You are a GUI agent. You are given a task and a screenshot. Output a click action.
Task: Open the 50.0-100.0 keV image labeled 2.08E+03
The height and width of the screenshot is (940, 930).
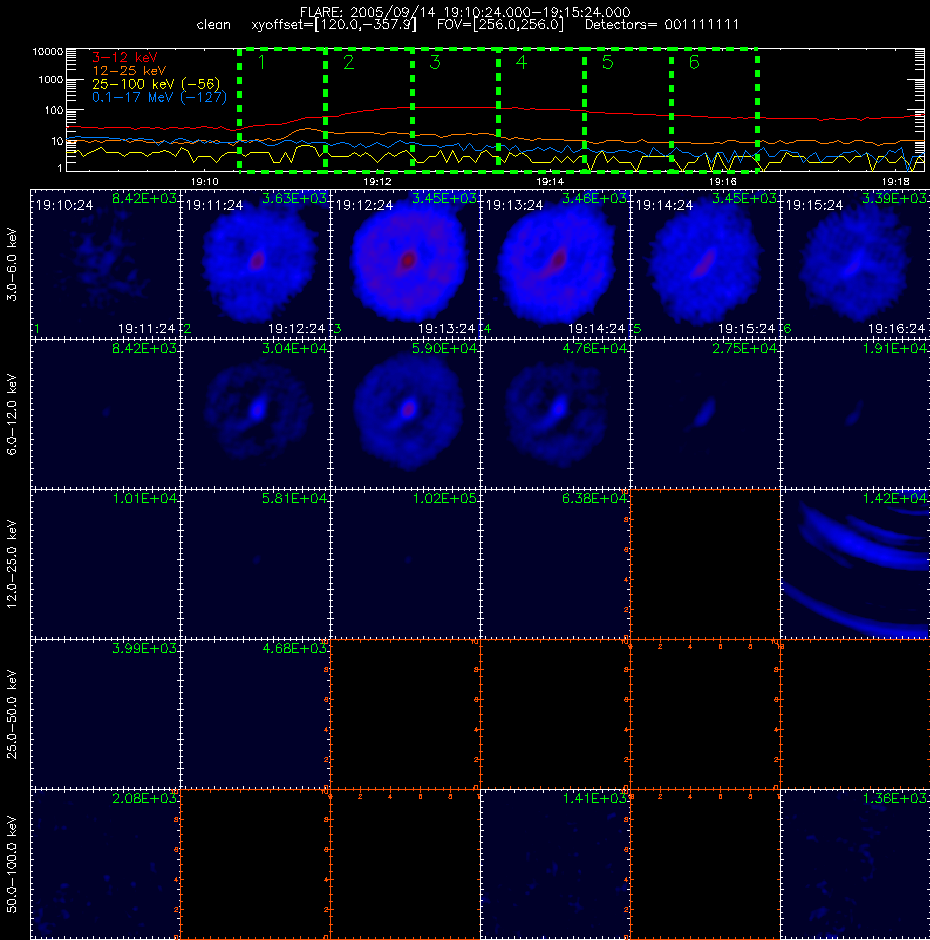tap(106, 863)
